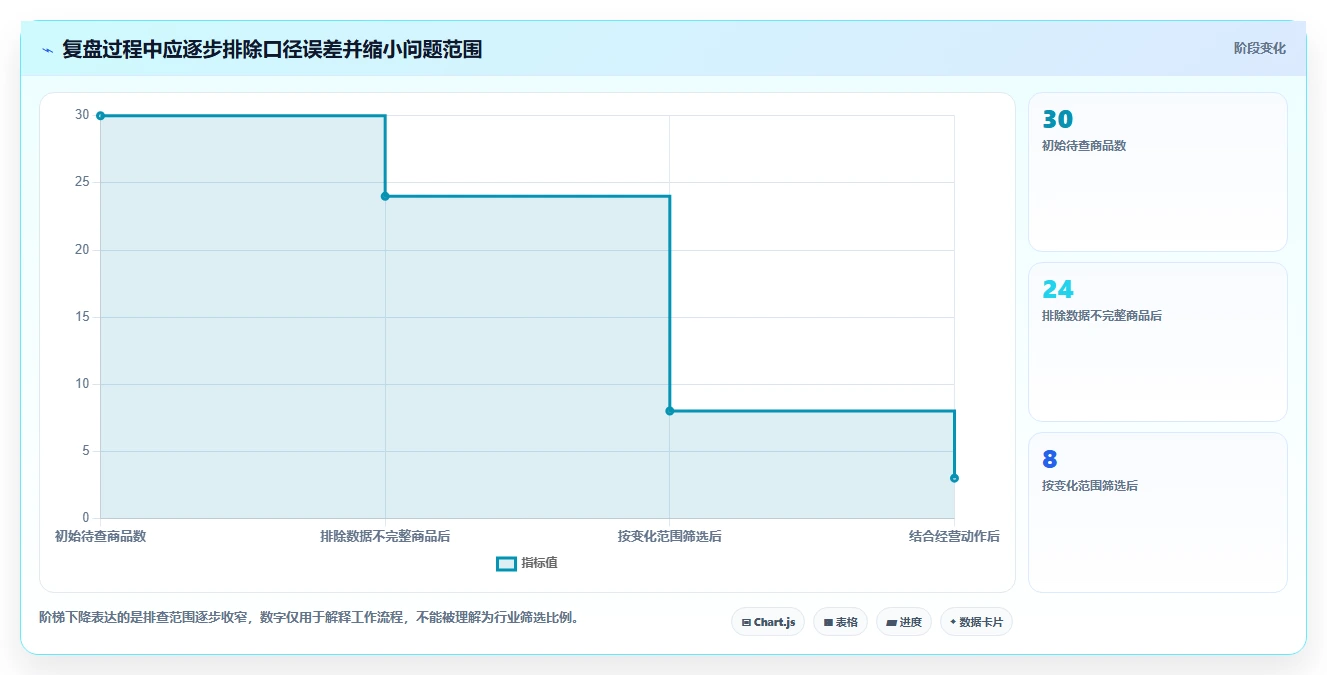Screen dimensions: 1327x675
Task: Click the 指标值 legend color box
Action: tap(506, 564)
